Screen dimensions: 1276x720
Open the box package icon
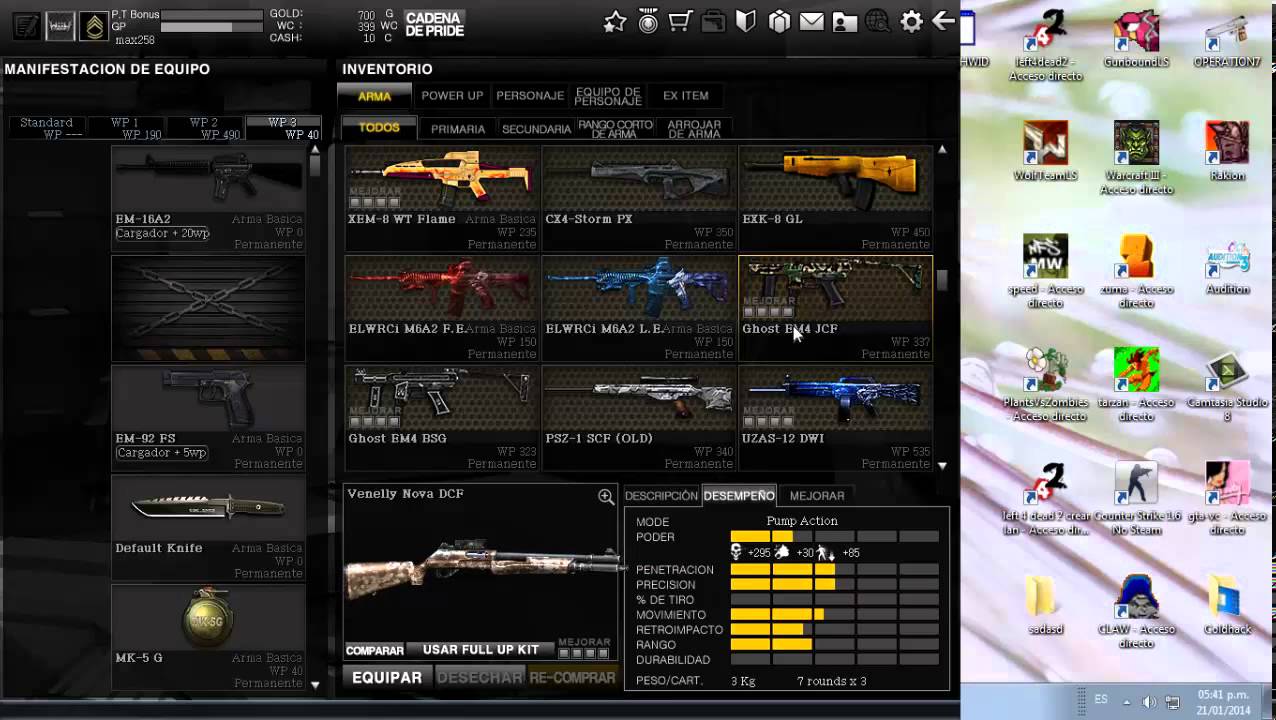pos(779,22)
